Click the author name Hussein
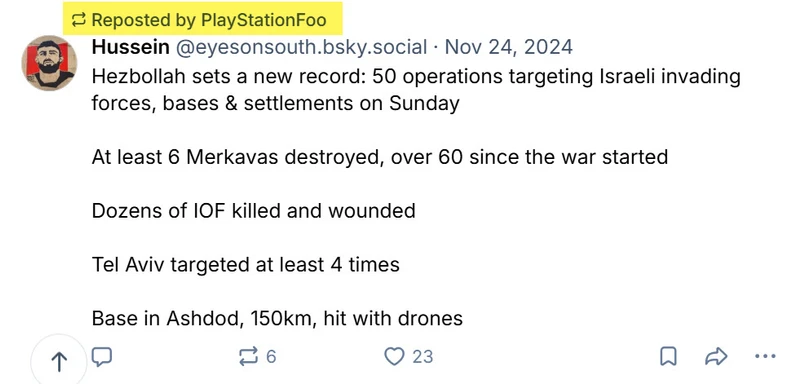This screenshot has height=384, width=800. tap(131, 47)
